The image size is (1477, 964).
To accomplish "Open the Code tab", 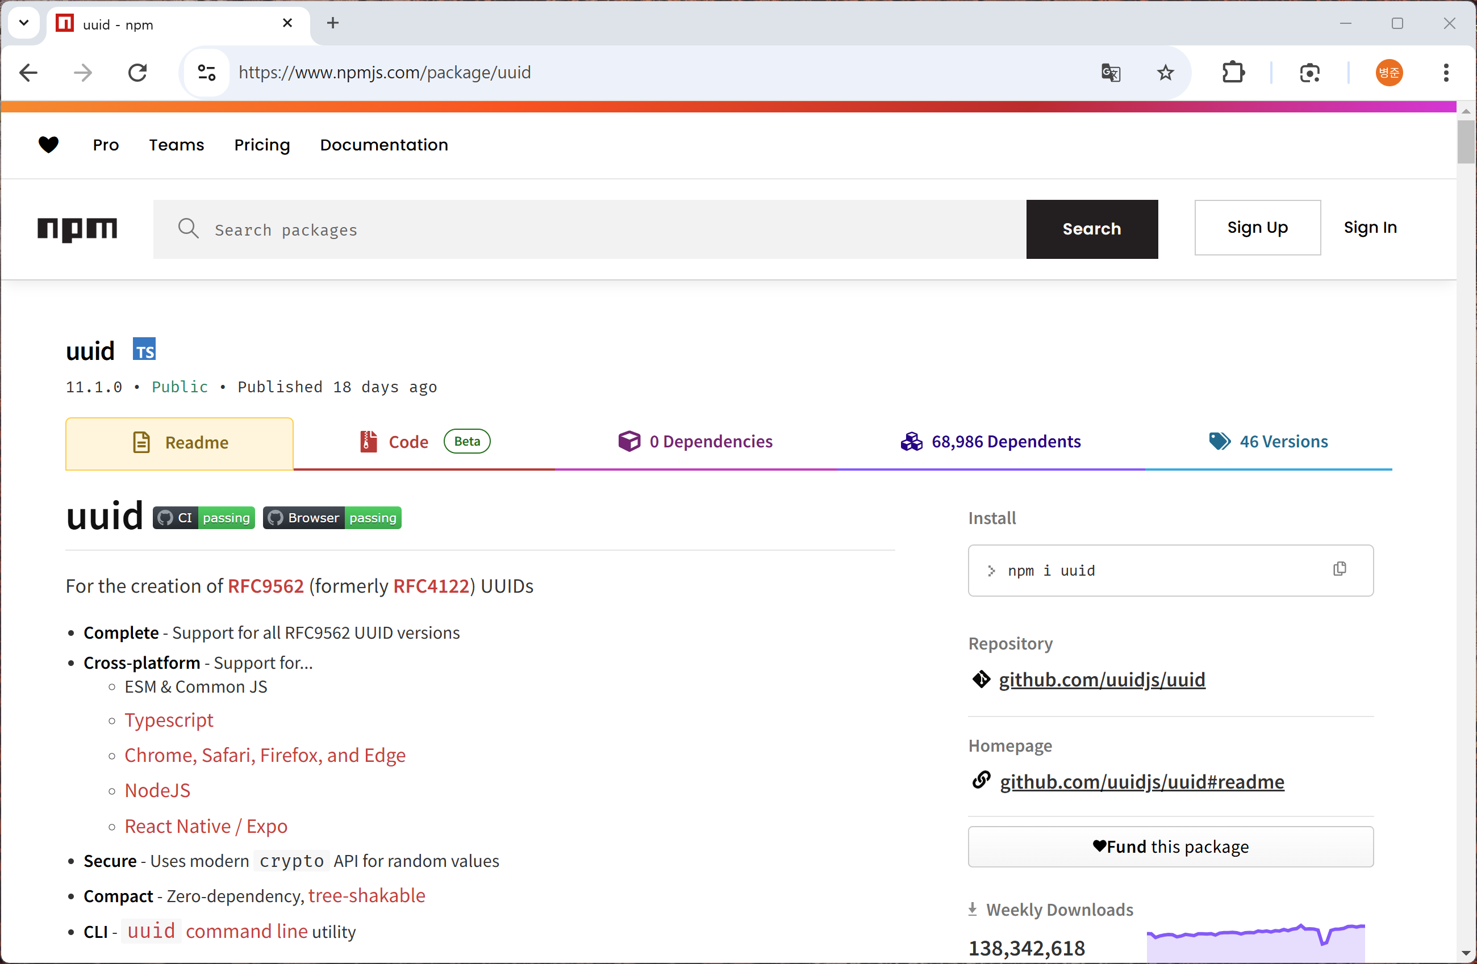I will 424,442.
